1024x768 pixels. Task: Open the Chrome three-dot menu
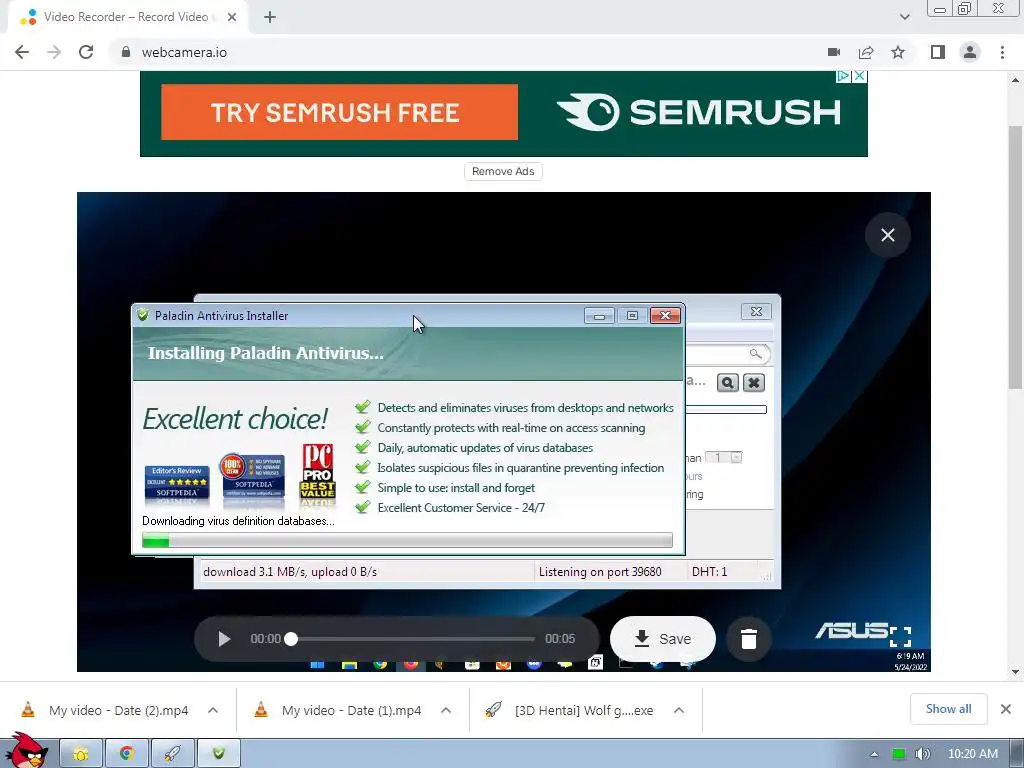[1002, 52]
